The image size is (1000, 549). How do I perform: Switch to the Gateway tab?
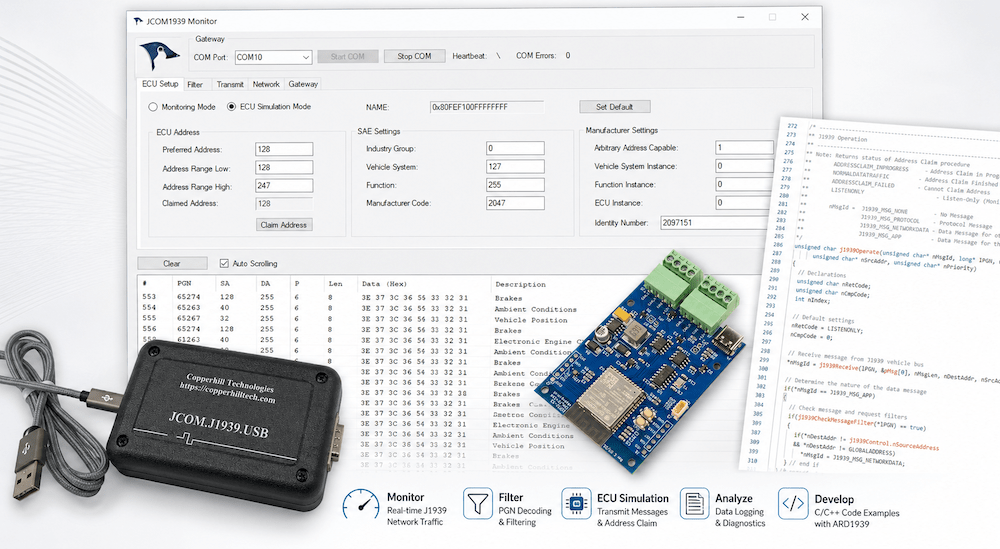pyautogui.click(x=303, y=84)
